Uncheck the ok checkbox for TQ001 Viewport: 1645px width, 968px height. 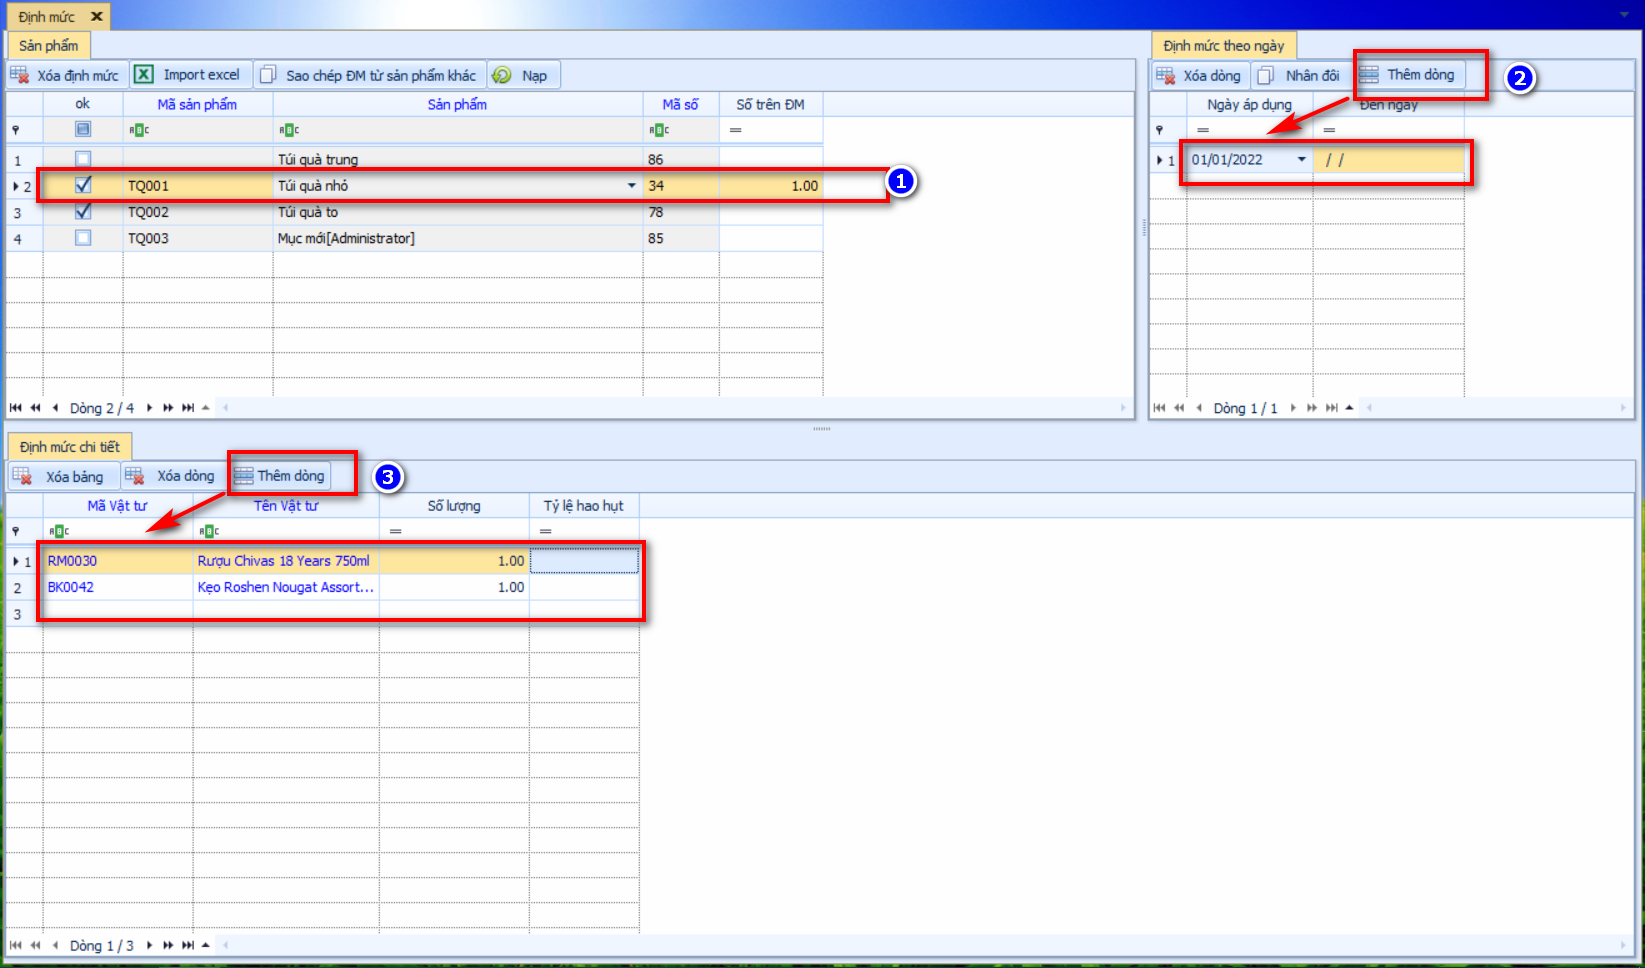[83, 185]
